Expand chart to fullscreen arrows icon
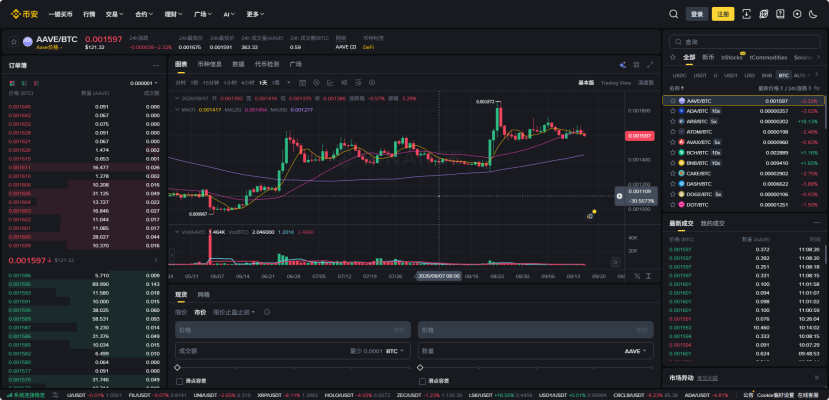829x400 pixels. pos(650,64)
